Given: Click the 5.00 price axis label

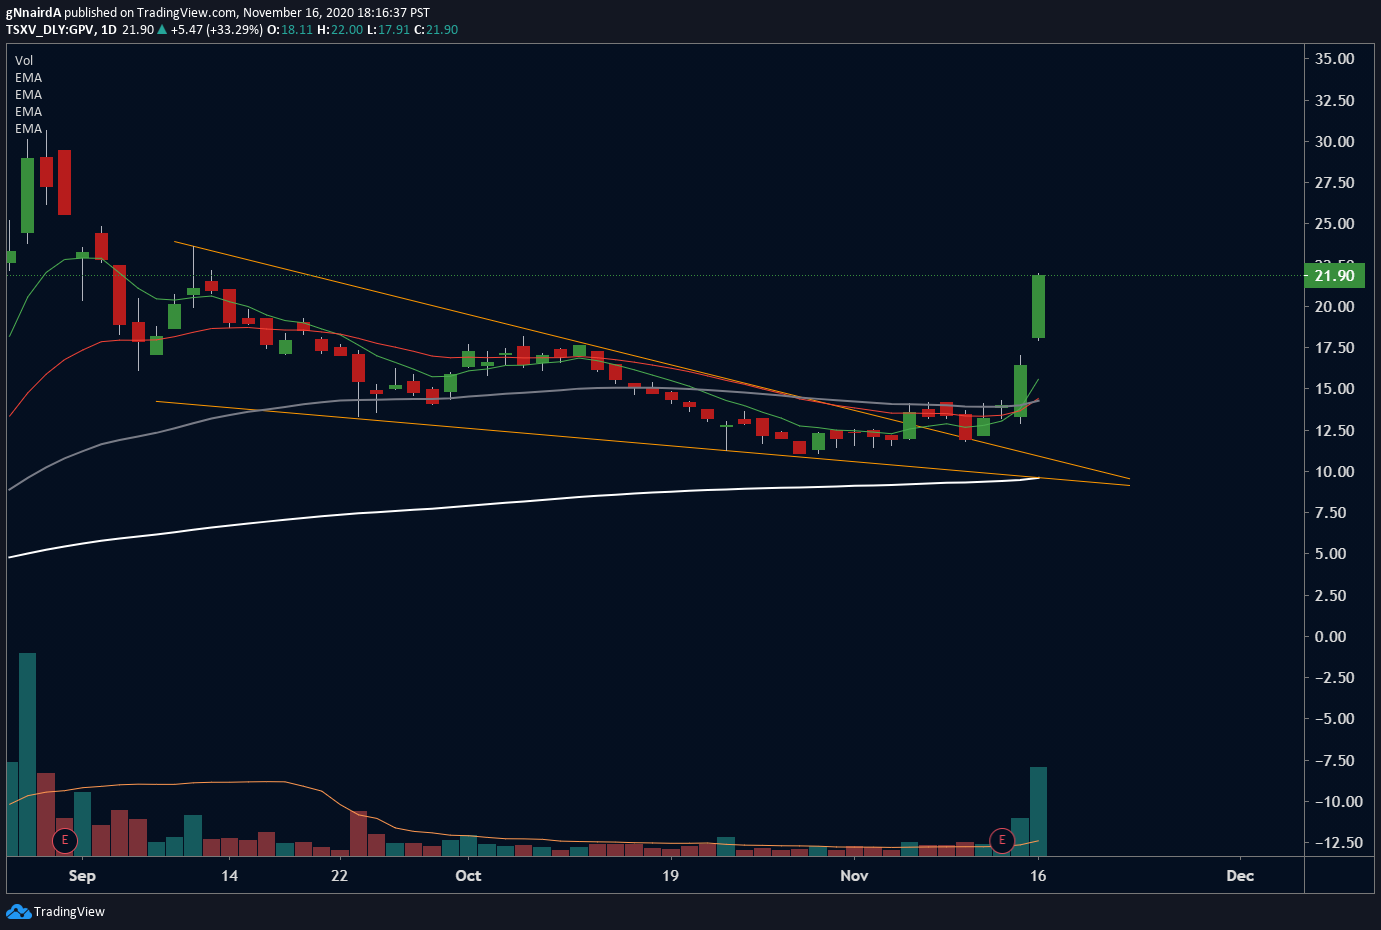Looking at the screenshot, I should click(x=1330, y=554).
